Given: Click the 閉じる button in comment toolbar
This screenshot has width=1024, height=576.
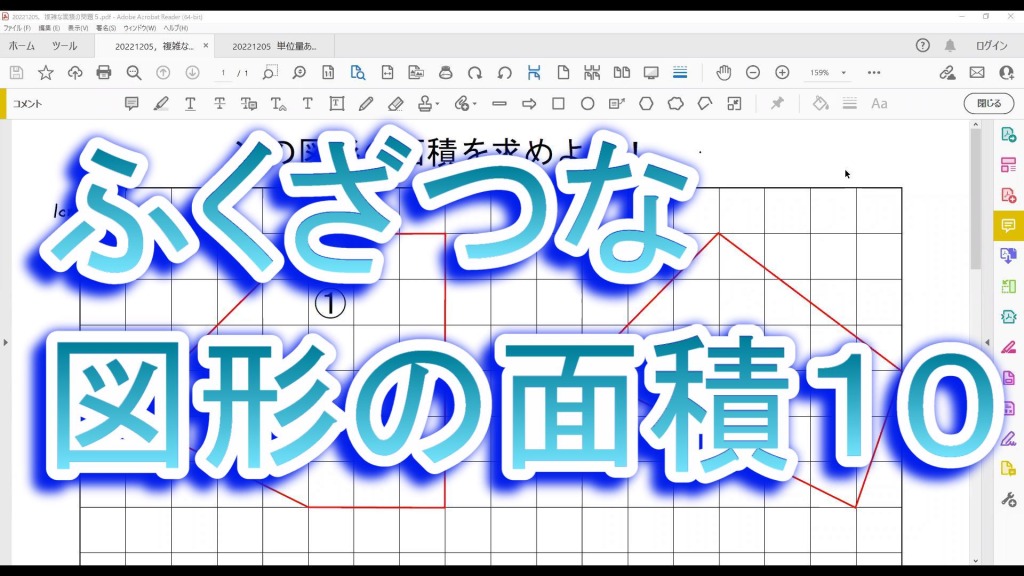Looking at the screenshot, I should point(988,104).
